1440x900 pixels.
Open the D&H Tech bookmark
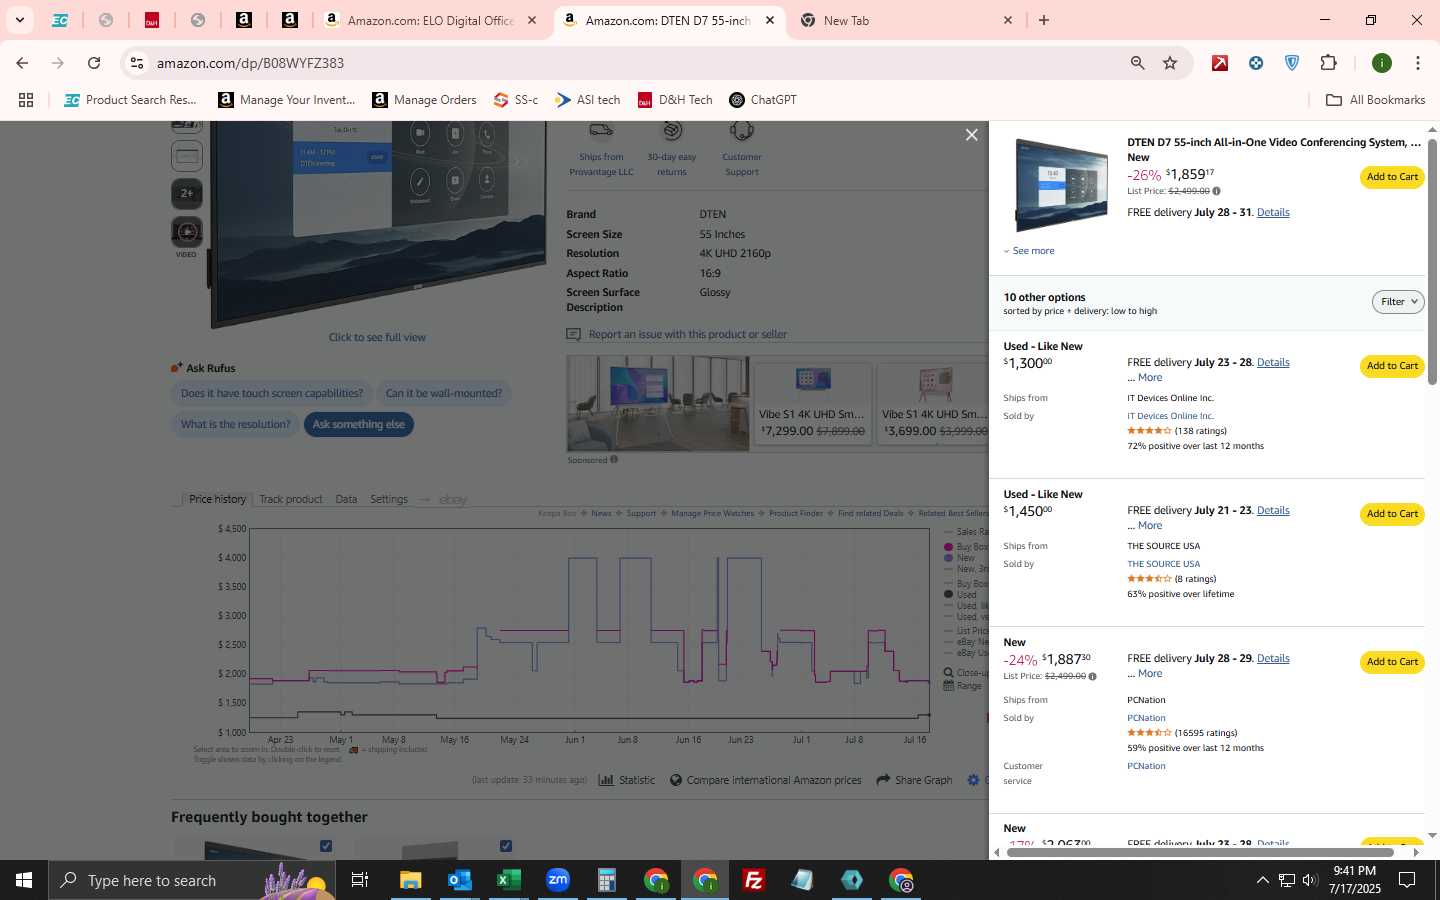675,100
